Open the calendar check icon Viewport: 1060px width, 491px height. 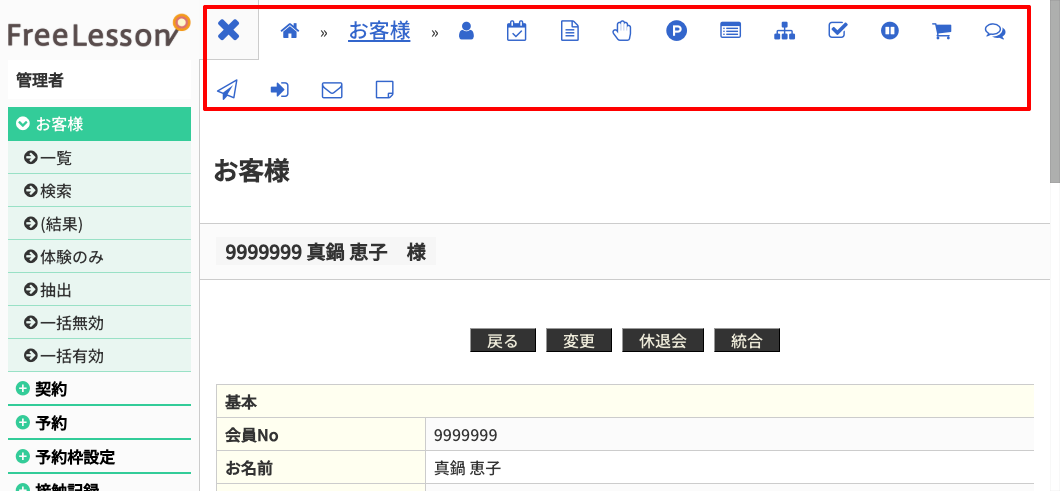516,31
